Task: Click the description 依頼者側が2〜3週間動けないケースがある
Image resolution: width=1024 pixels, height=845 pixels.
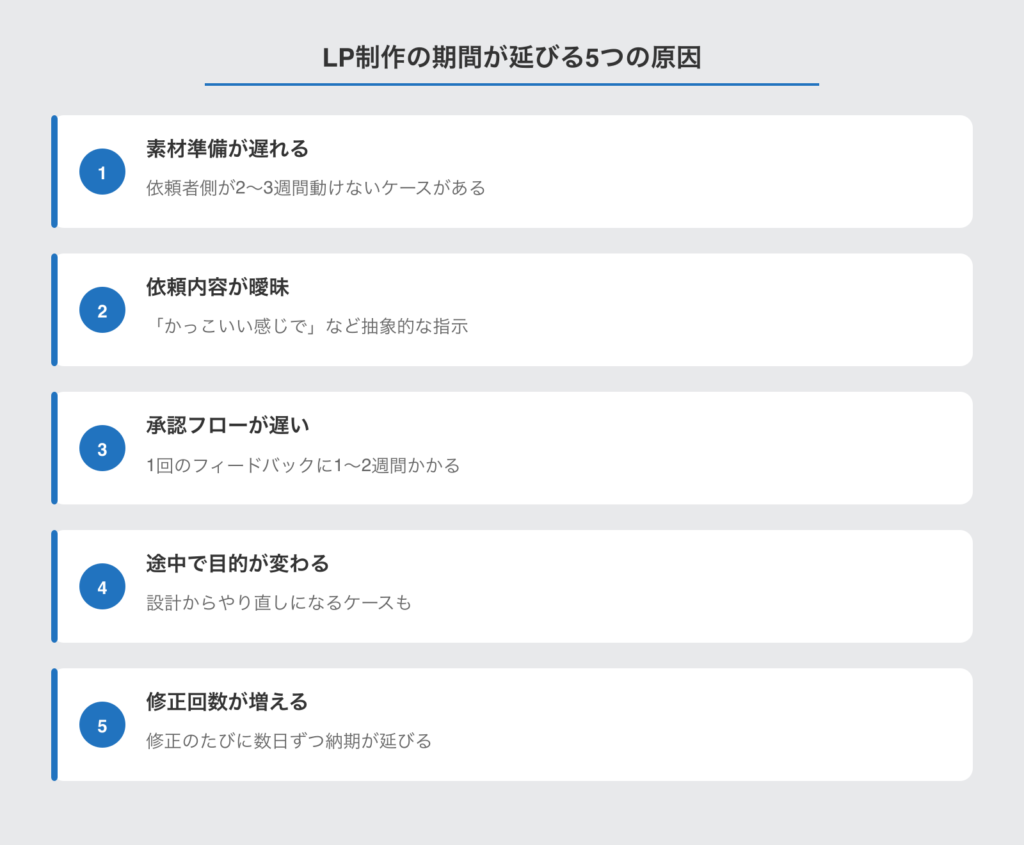Action: (315, 188)
